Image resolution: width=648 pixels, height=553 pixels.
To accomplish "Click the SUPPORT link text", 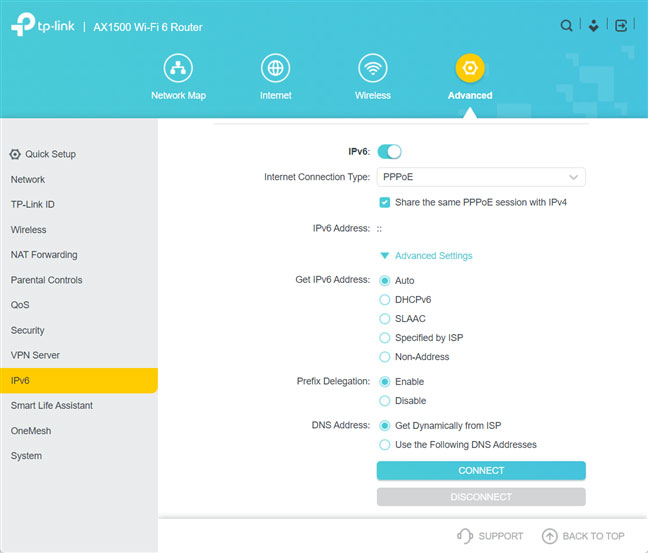I will coord(500,536).
